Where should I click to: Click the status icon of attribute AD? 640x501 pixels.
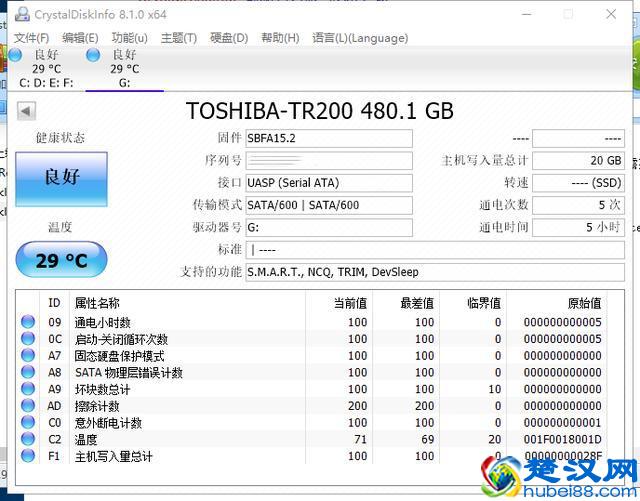pyautogui.click(x=28, y=405)
